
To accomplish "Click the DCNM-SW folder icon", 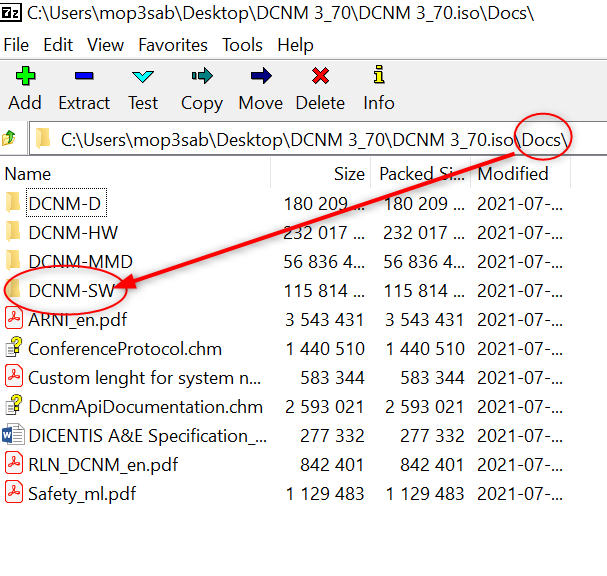I will click(13, 290).
